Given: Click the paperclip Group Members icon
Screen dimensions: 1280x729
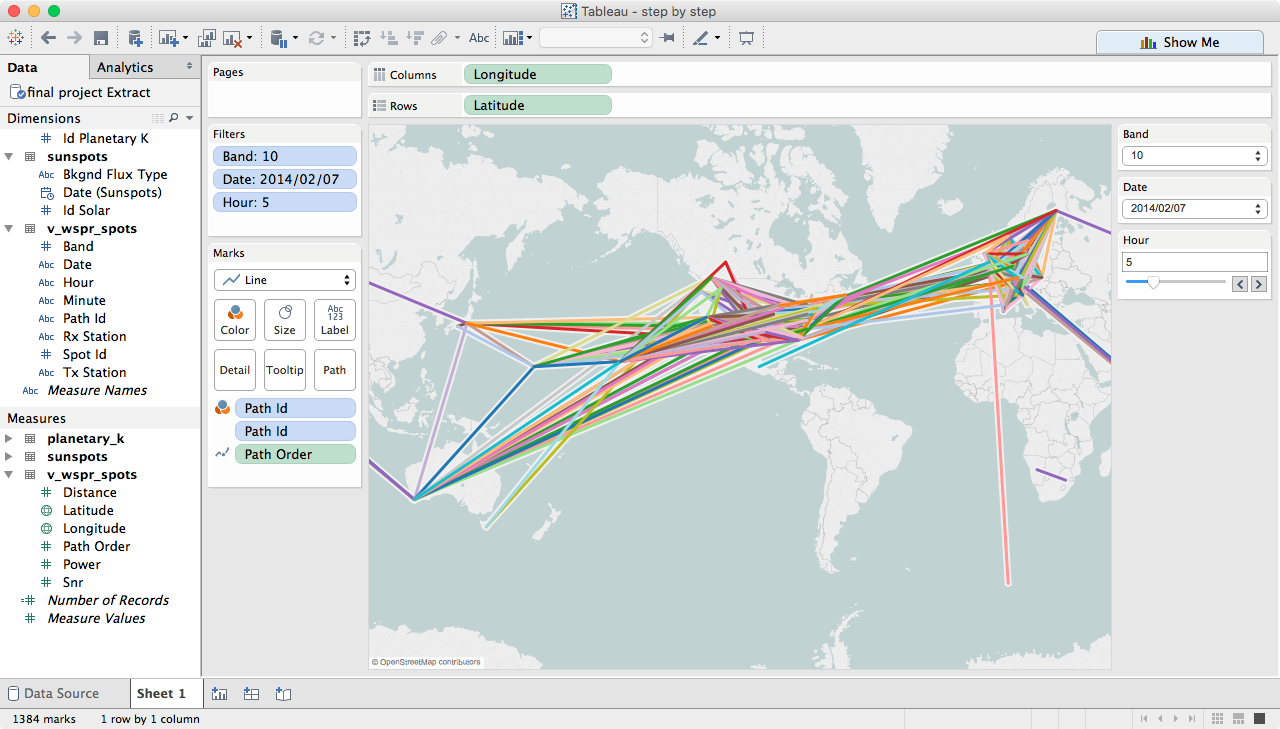Looking at the screenshot, I should [x=440, y=38].
